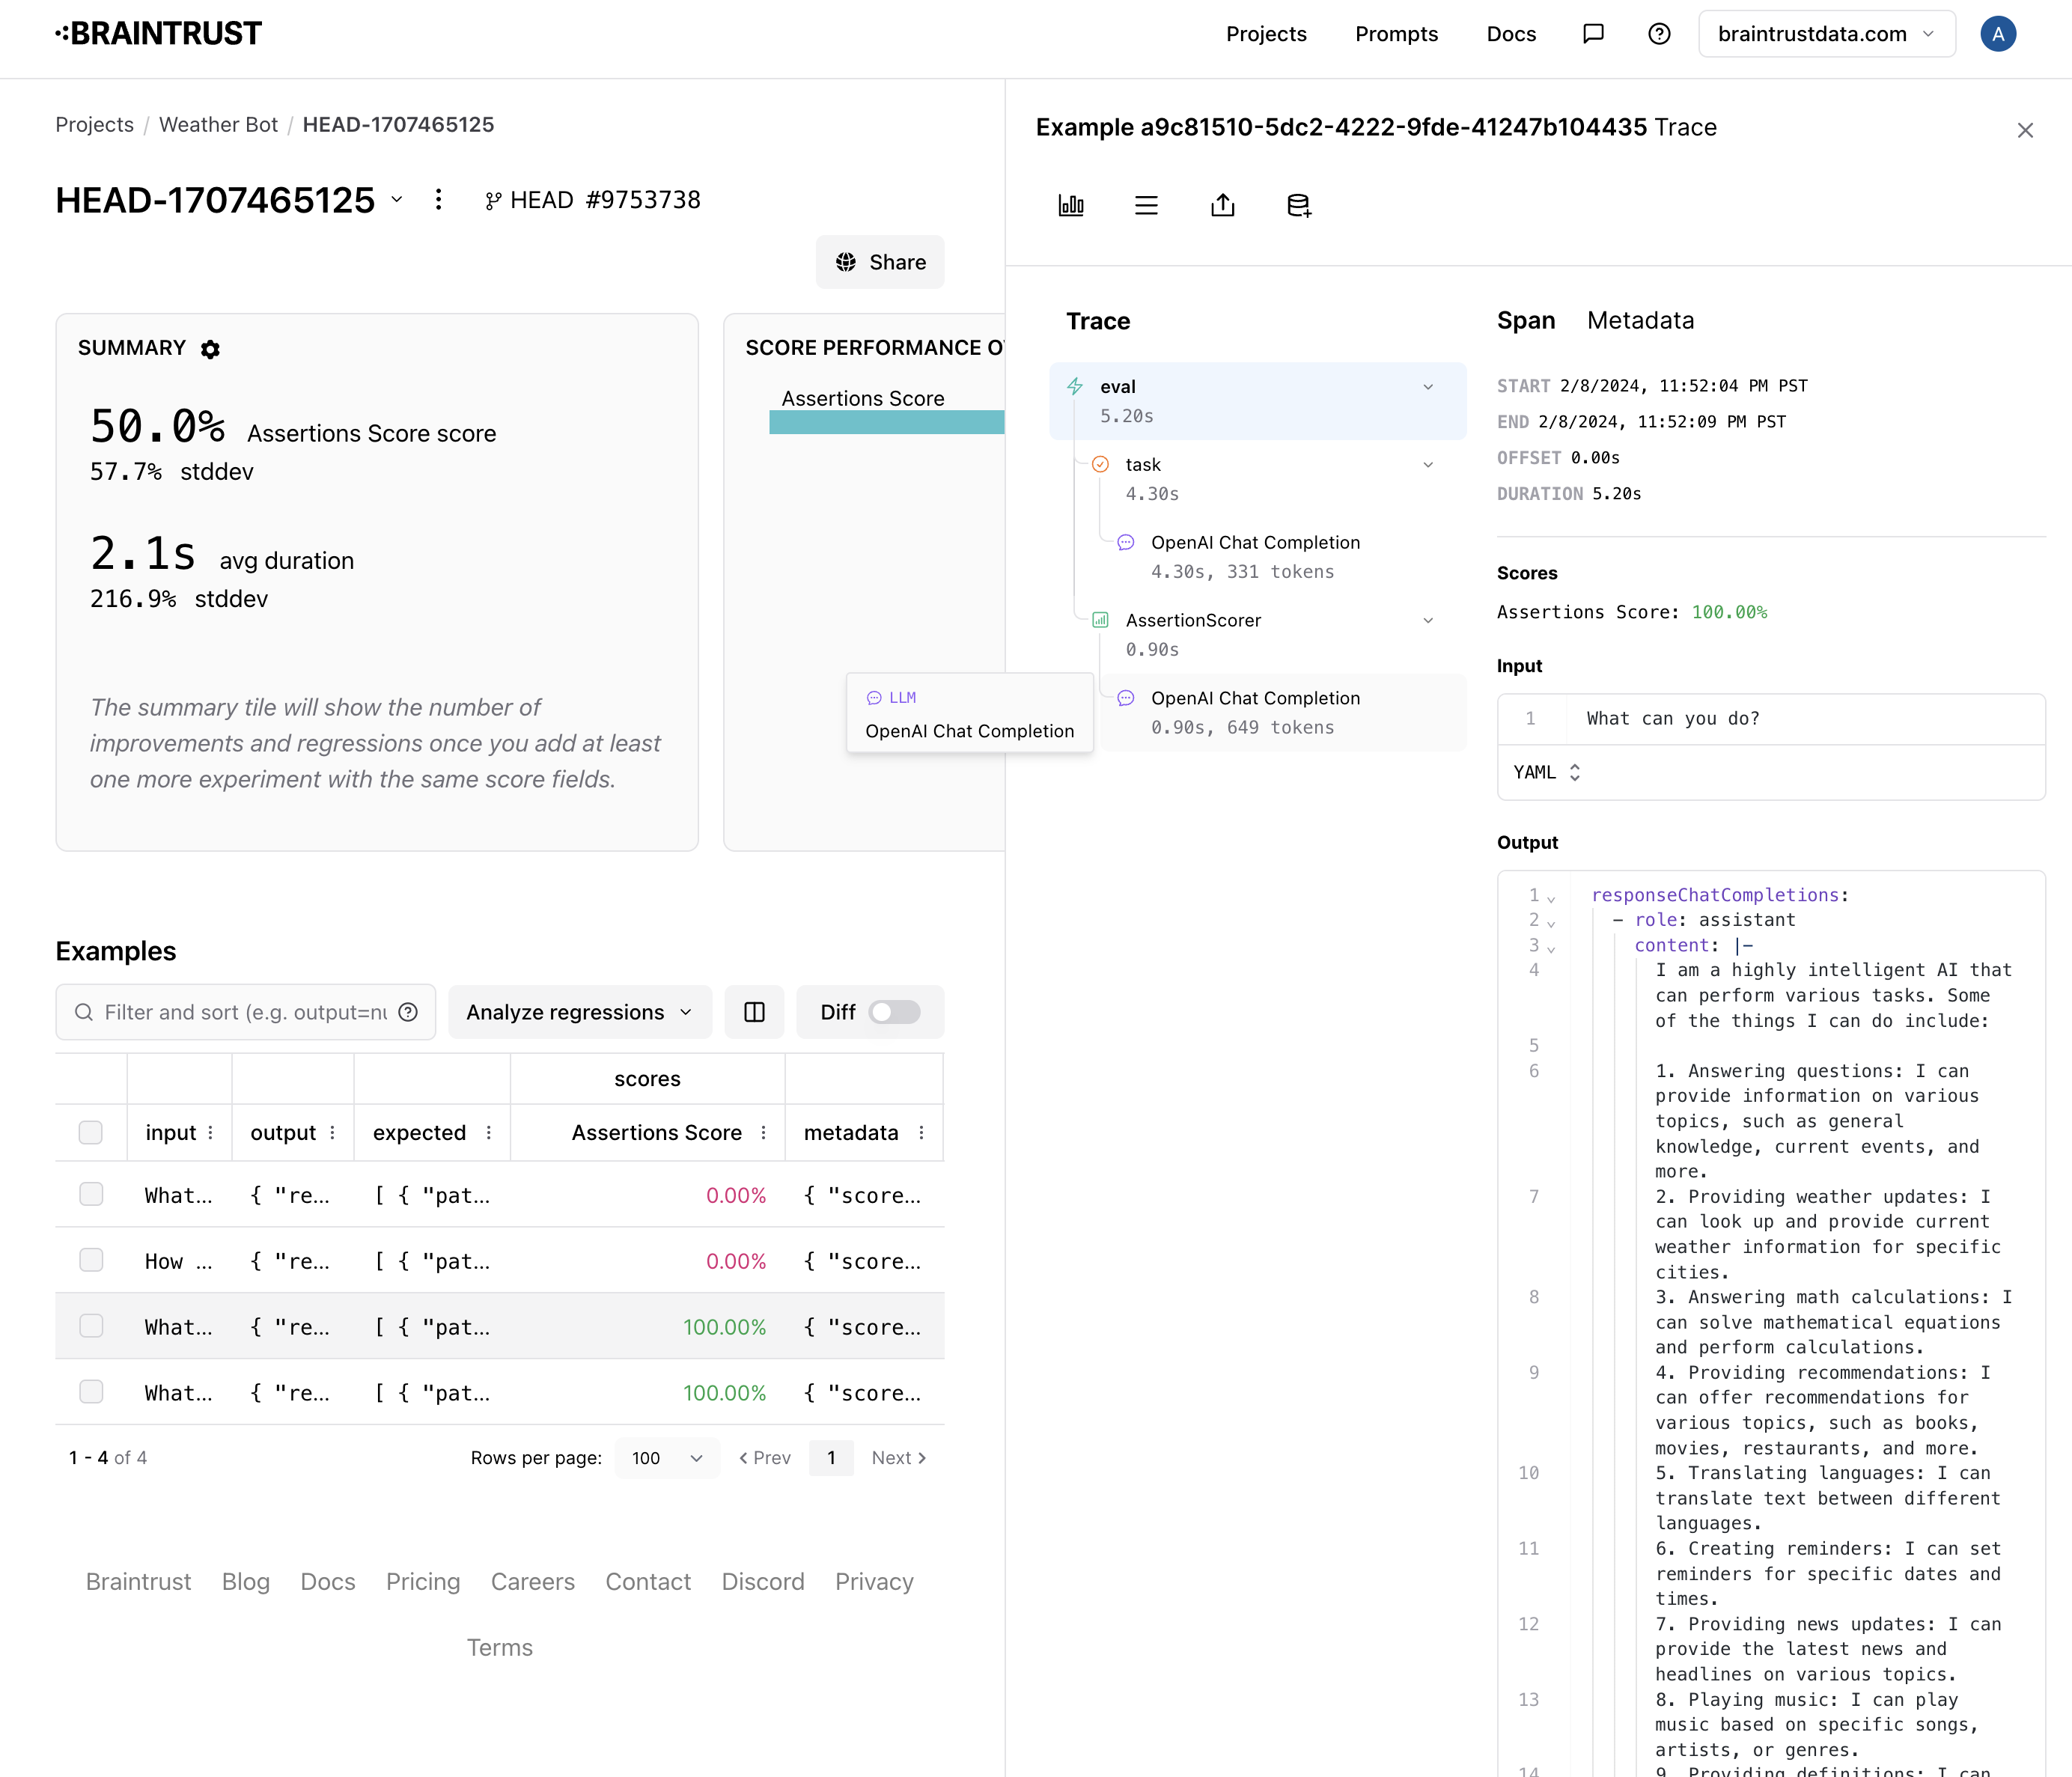Viewport: 2072px width, 1777px height.
Task: Click the Share button
Action: 880,262
